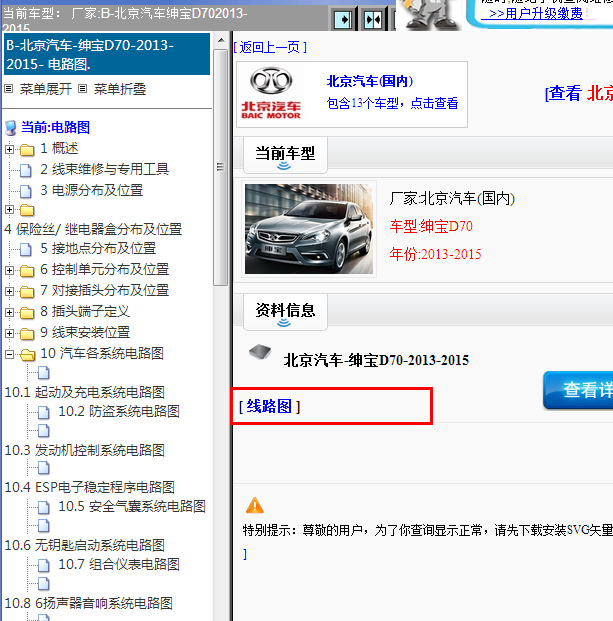Click document icon of 3 电源分布及位置
Image resolution: width=613 pixels, height=621 pixels.
click(26, 191)
